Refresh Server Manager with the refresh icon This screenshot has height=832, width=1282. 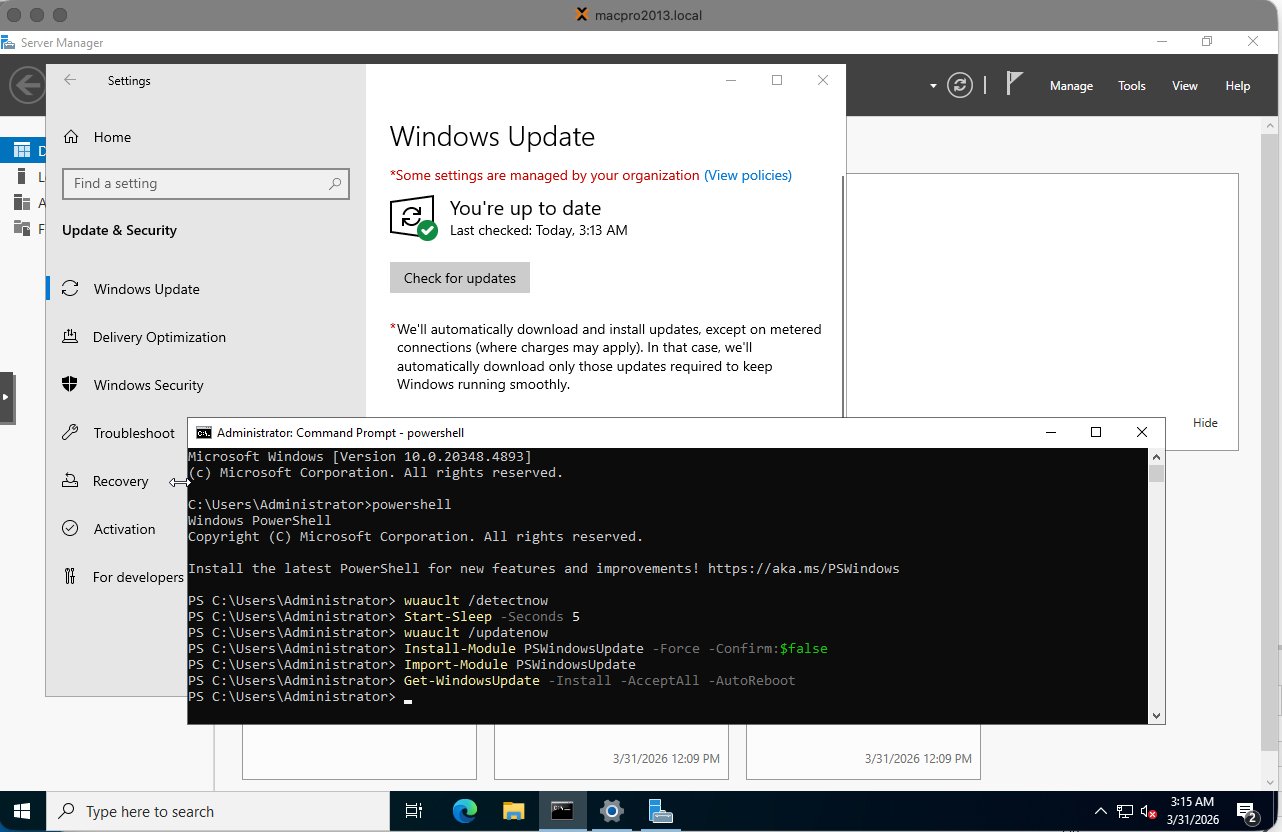959,86
